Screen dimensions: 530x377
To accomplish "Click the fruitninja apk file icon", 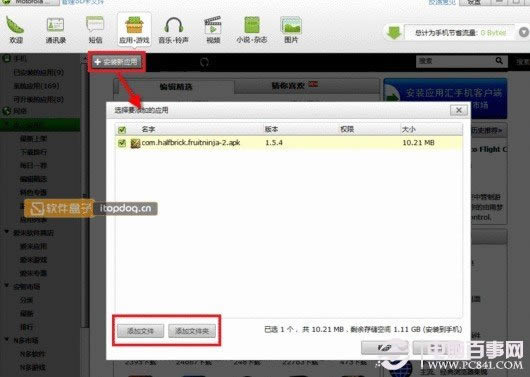I will 135,143.
